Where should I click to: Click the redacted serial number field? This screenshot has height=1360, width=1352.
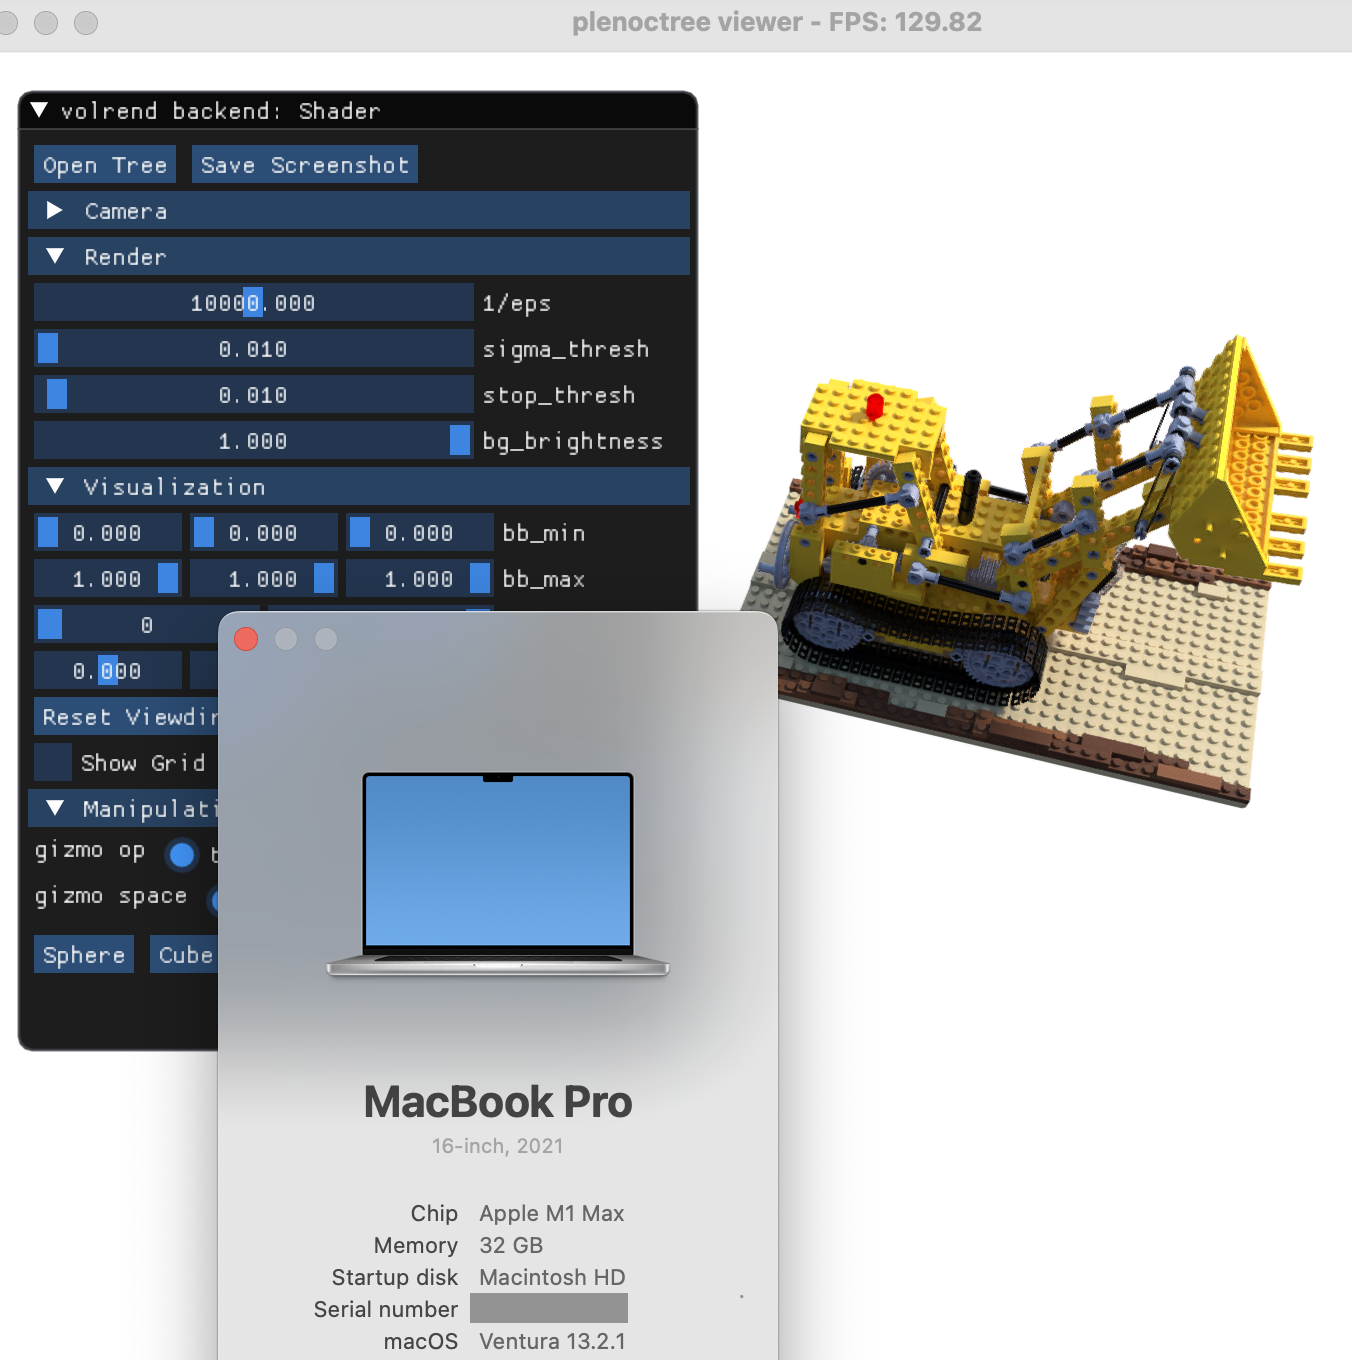coord(549,1308)
